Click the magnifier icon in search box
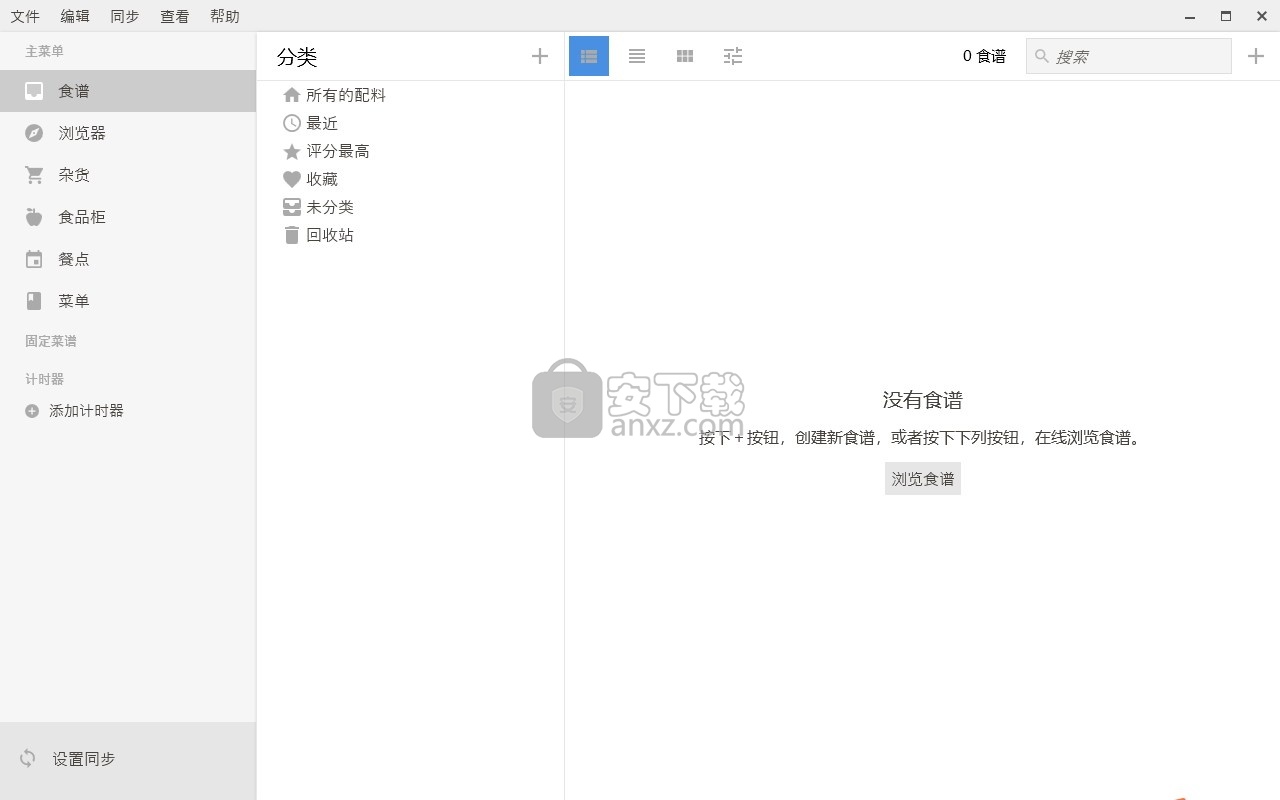This screenshot has width=1280, height=800. point(1041,56)
